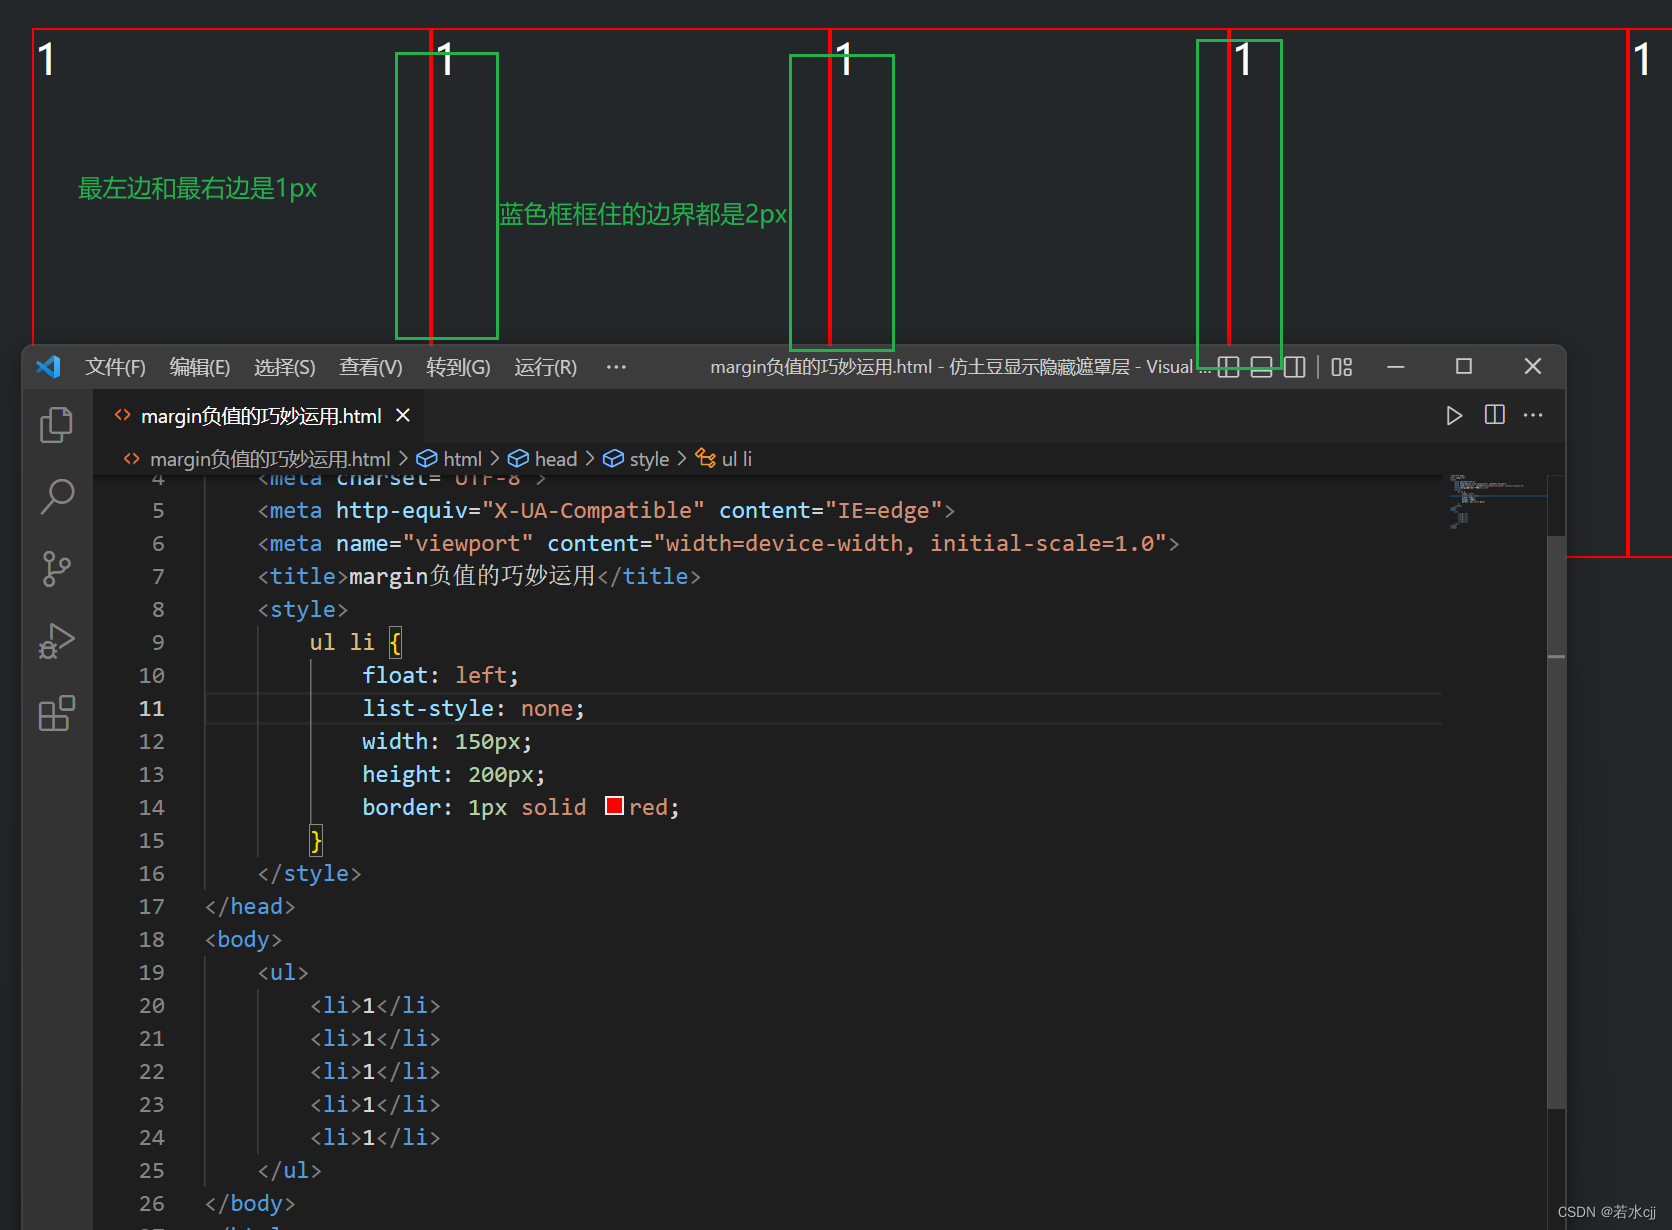The image size is (1672, 1230).
Task: Click the editor vertical scrollbar thumb
Action: tap(1556, 820)
